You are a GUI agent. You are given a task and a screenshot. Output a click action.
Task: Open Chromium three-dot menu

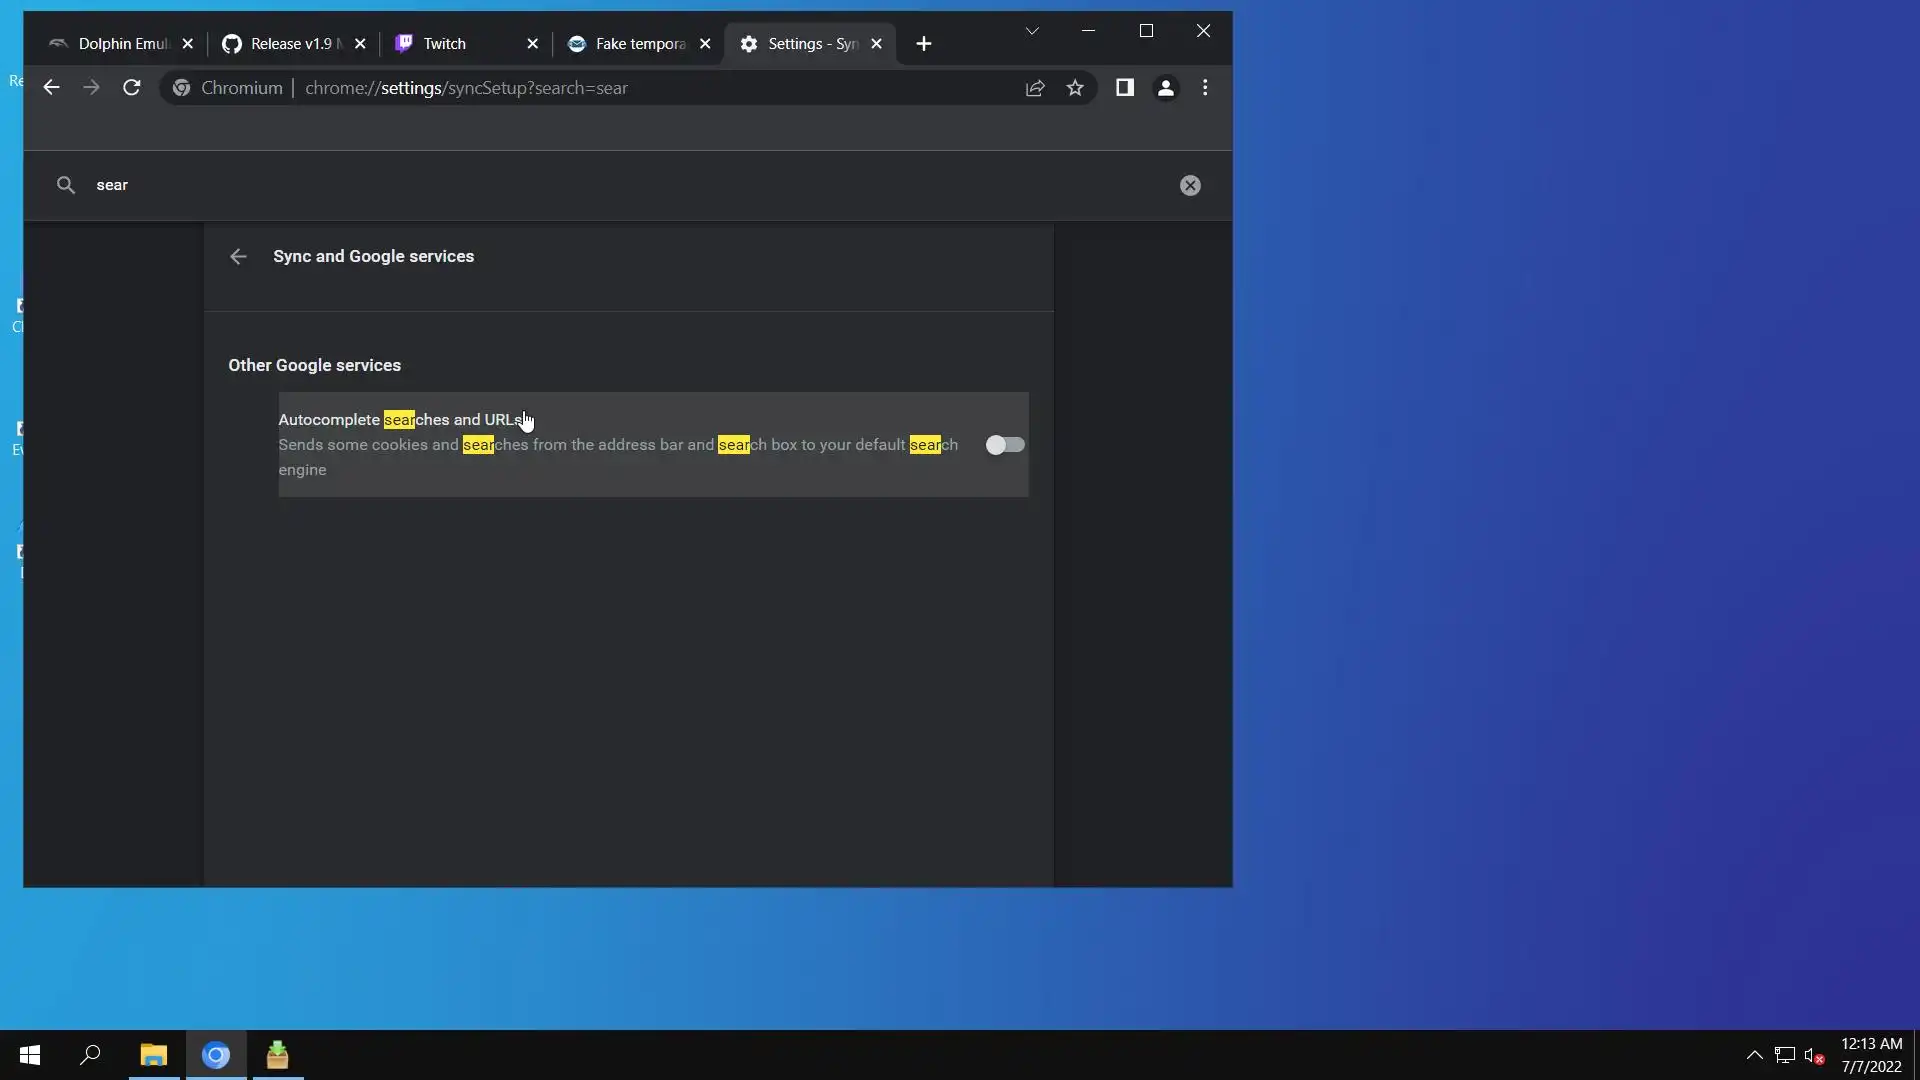[x=1205, y=88]
